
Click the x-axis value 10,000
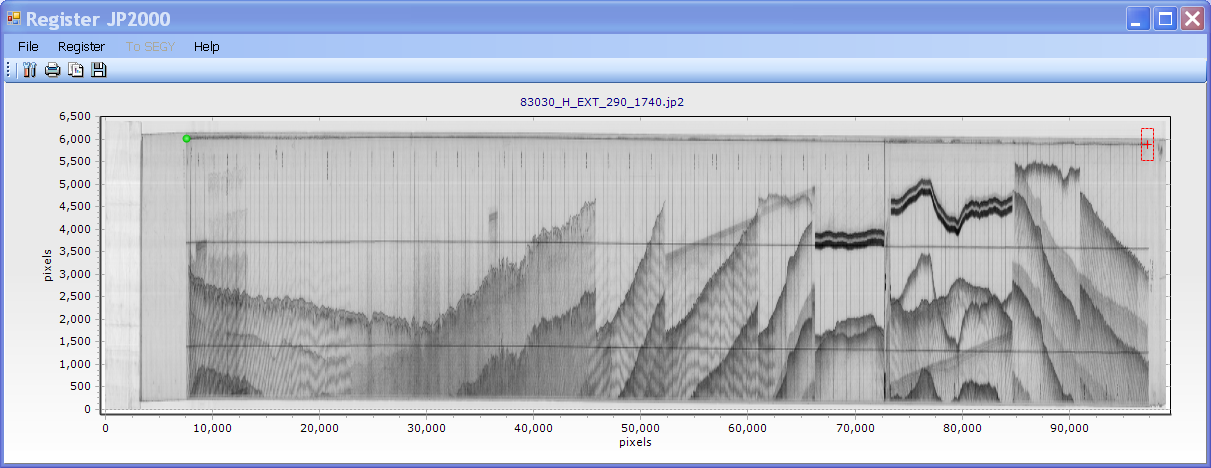[212, 427]
